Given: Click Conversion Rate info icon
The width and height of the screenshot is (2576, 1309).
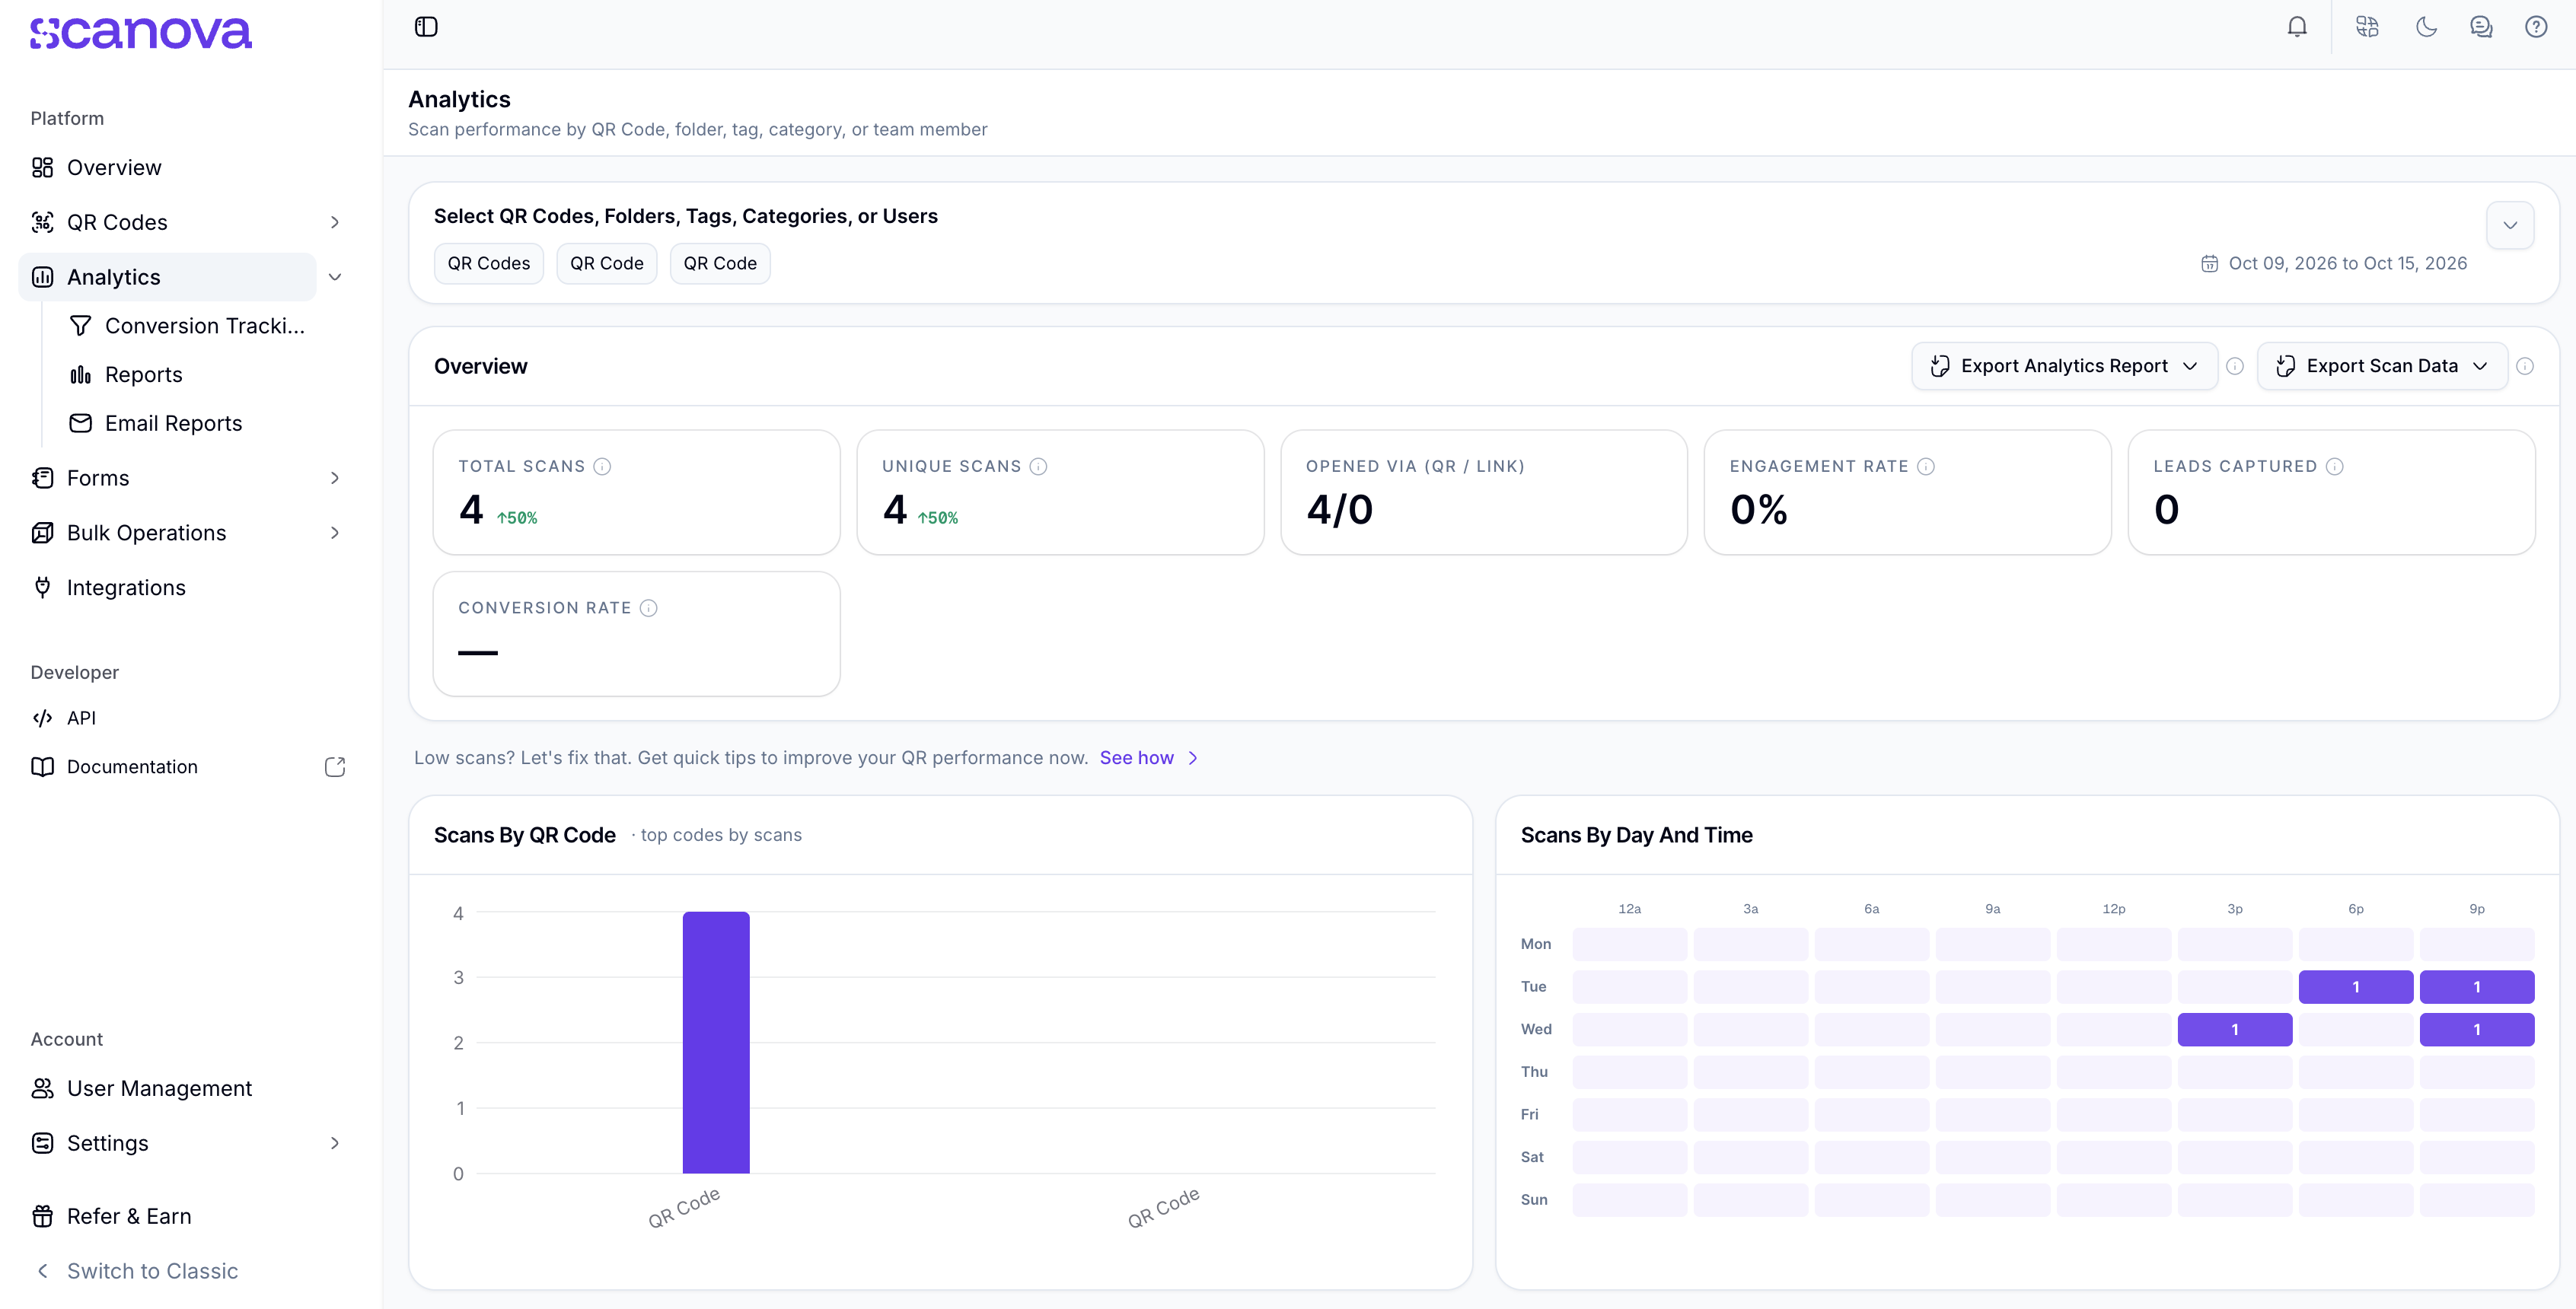Looking at the screenshot, I should (x=648, y=608).
